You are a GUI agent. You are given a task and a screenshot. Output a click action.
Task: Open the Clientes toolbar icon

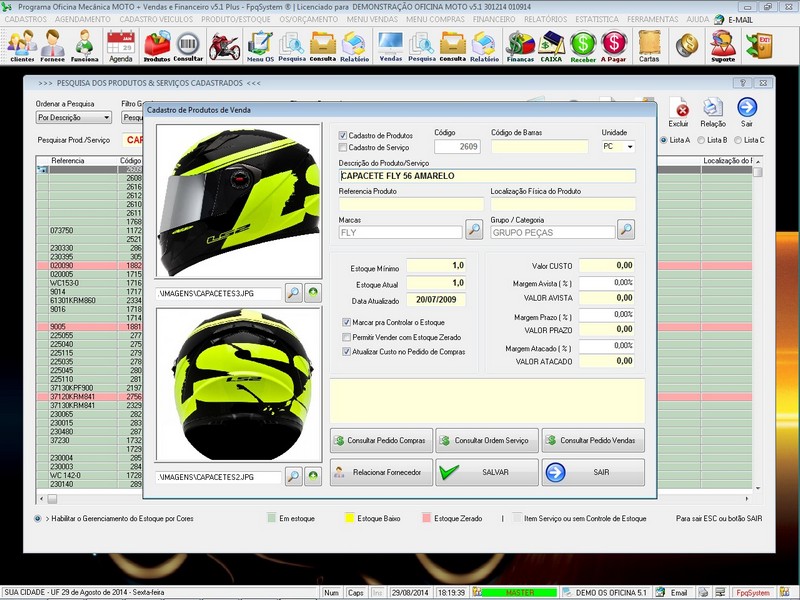[x=21, y=45]
